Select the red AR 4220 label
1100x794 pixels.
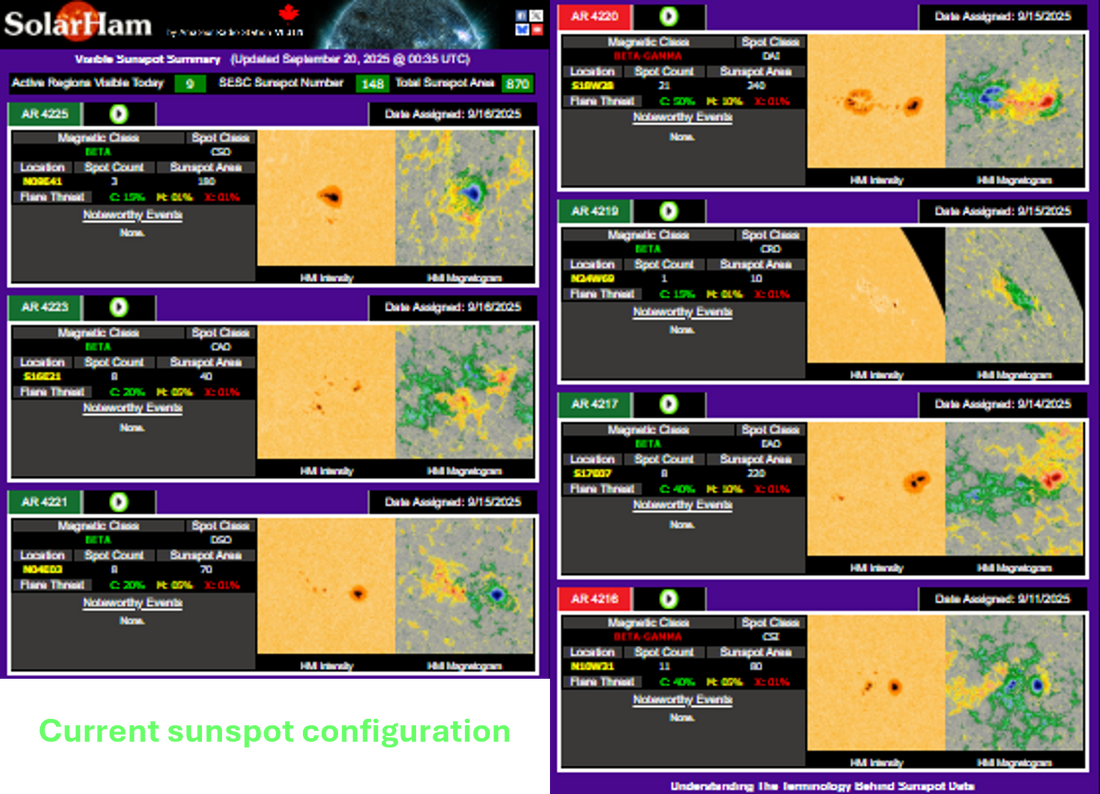(x=594, y=17)
